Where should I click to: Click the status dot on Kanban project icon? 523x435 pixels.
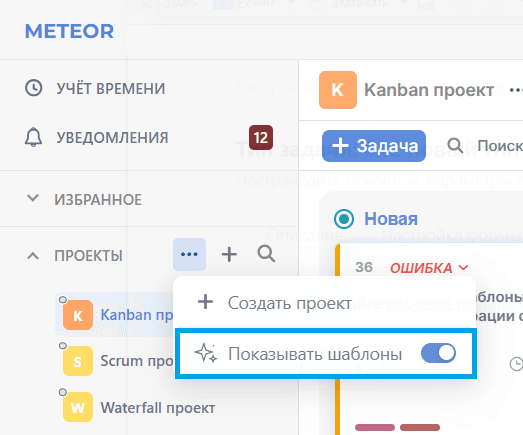62,300
